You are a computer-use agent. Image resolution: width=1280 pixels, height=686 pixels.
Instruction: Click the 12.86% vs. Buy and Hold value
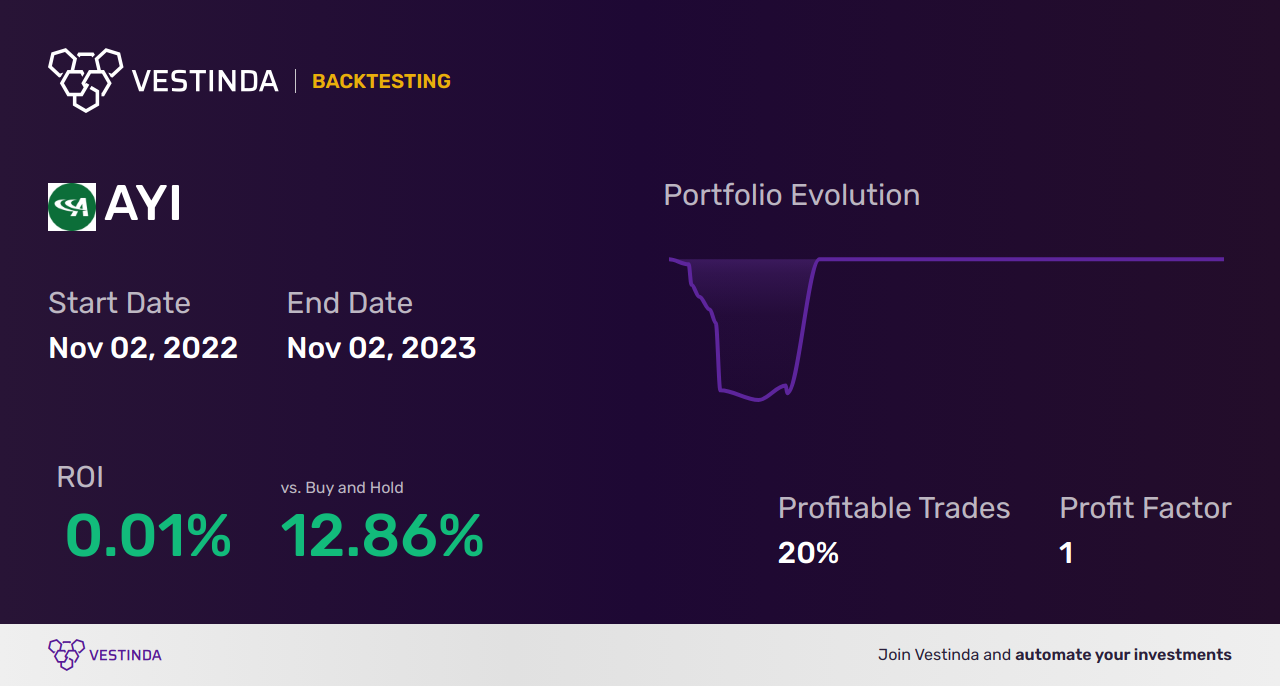tap(382, 536)
